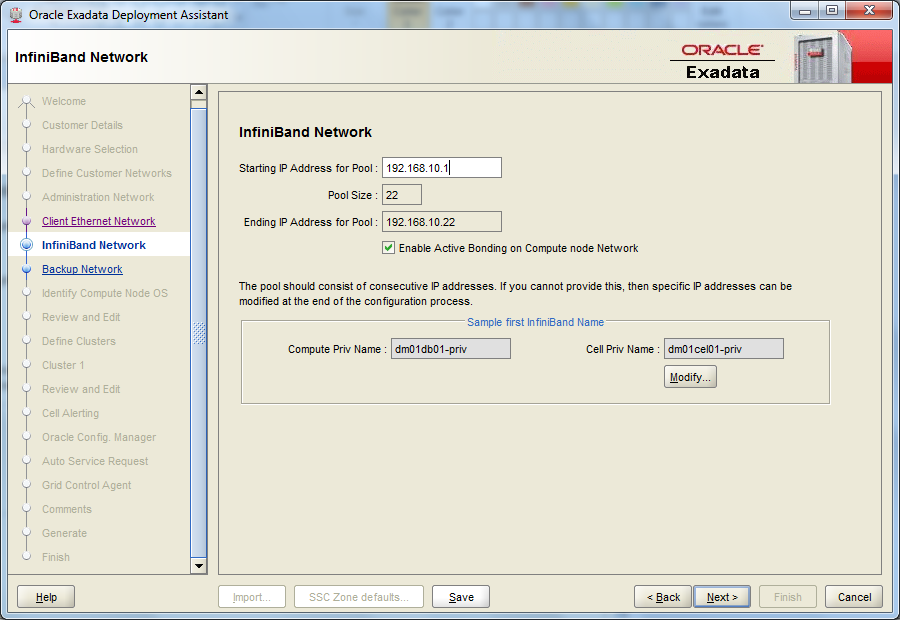This screenshot has height=622, width=900.
Task: Minimize the Deployment Assistant window
Action: tap(805, 11)
